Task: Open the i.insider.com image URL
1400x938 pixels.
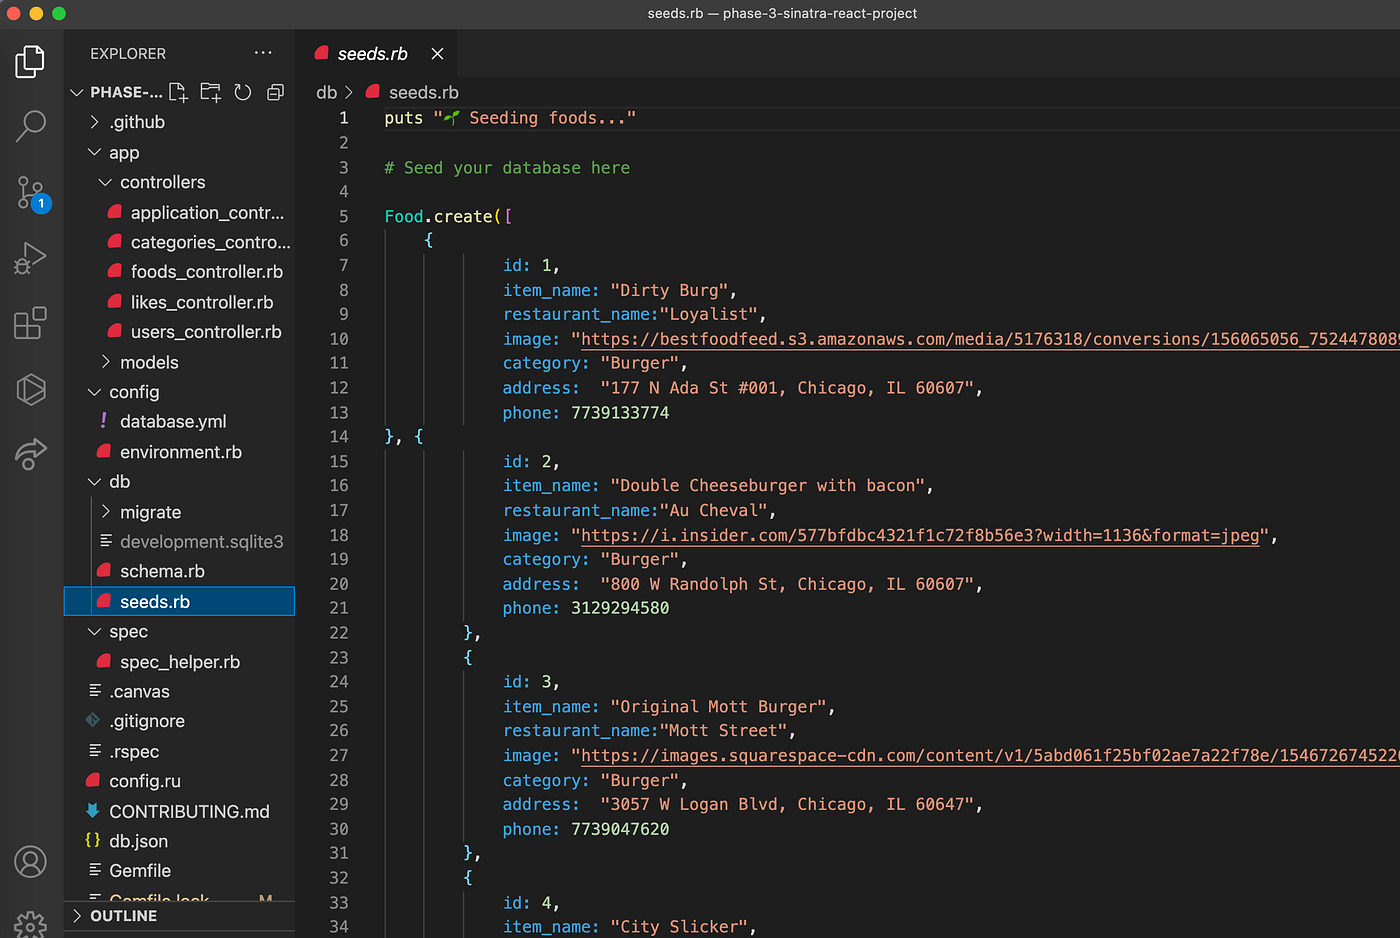Action: tap(920, 535)
